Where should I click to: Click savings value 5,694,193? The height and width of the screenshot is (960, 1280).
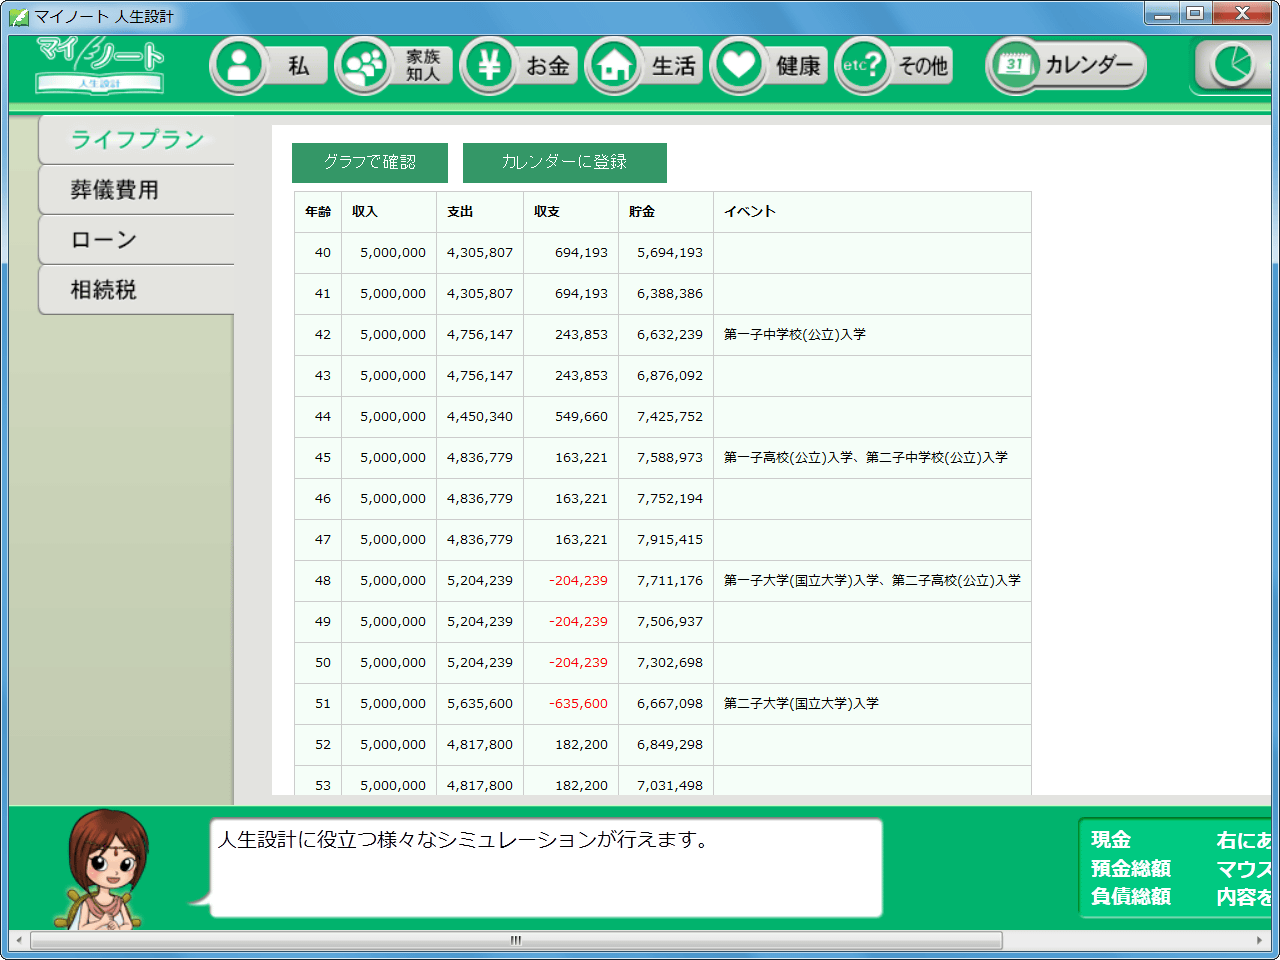[670, 253]
